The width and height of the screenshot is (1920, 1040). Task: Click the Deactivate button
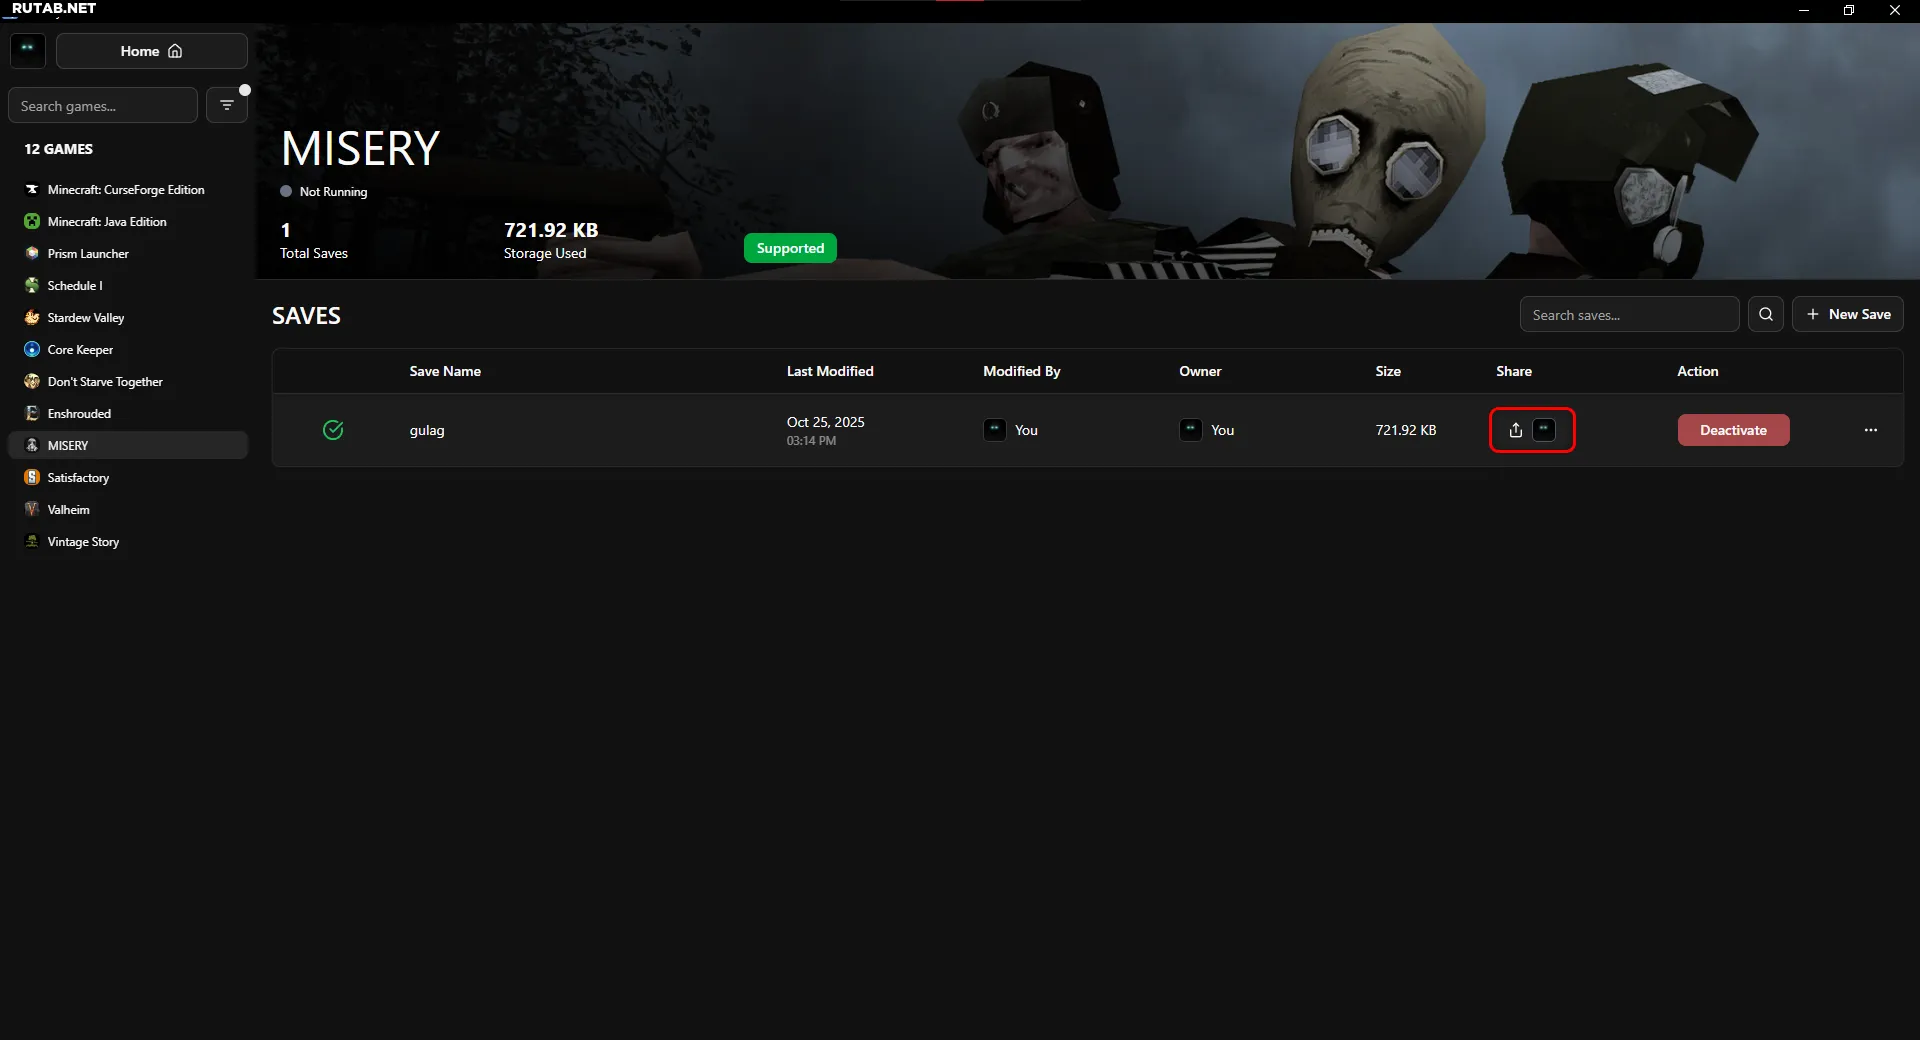pos(1733,430)
